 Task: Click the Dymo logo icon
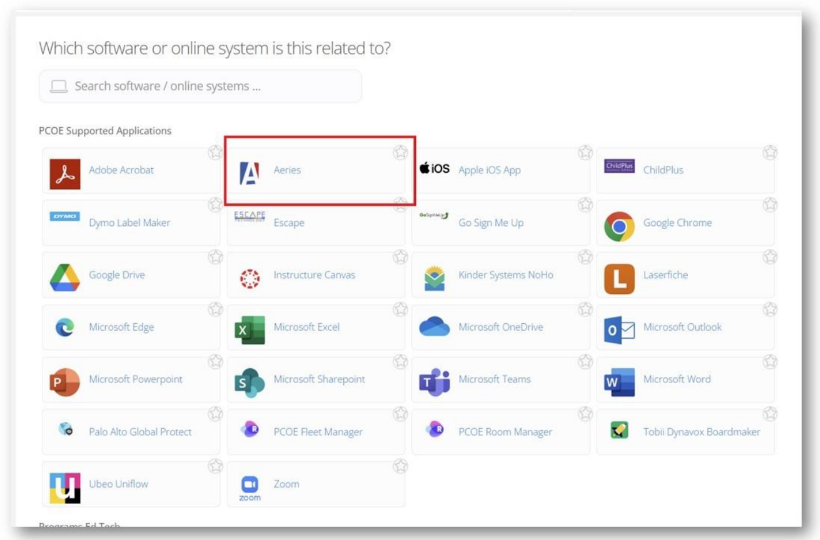click(65, 216)
